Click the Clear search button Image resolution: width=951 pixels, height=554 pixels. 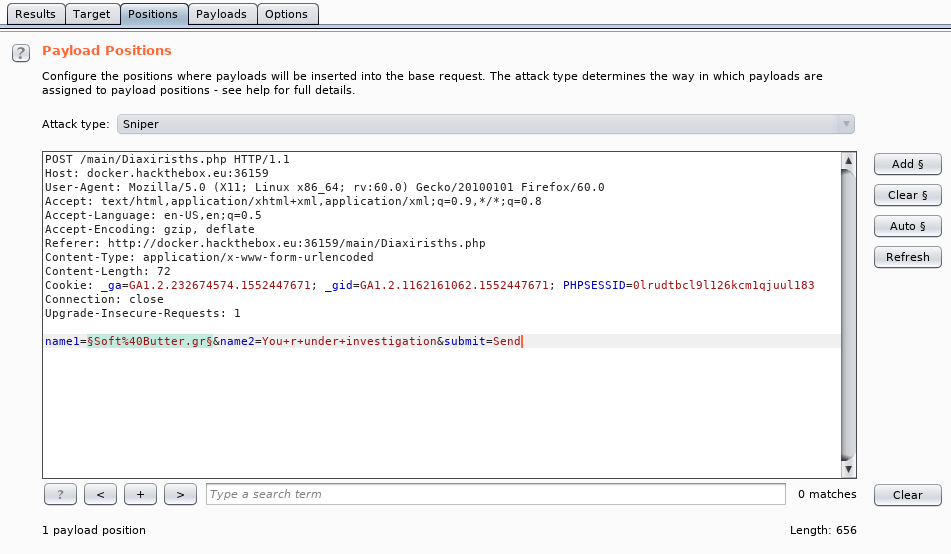tap(907, 495)
